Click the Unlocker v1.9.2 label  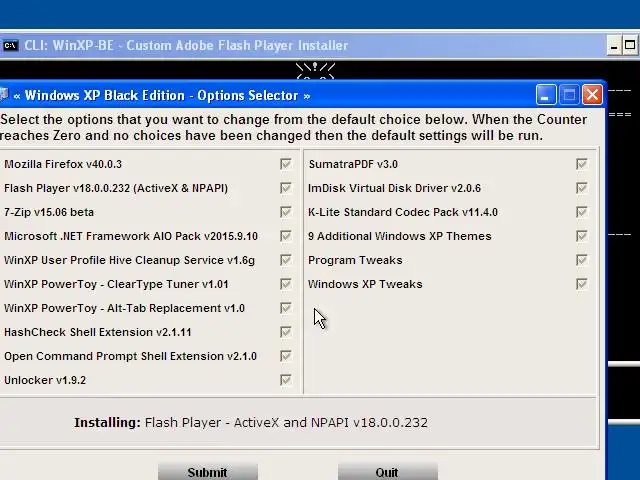45,380
